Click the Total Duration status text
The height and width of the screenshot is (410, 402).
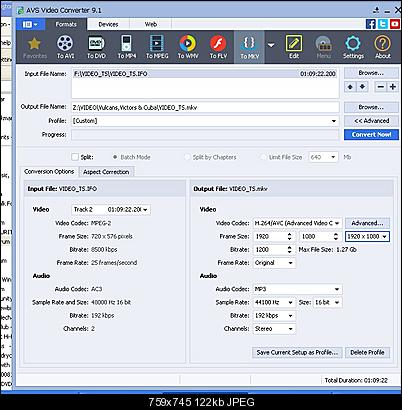pyautogui.click(x=356, y=380)
